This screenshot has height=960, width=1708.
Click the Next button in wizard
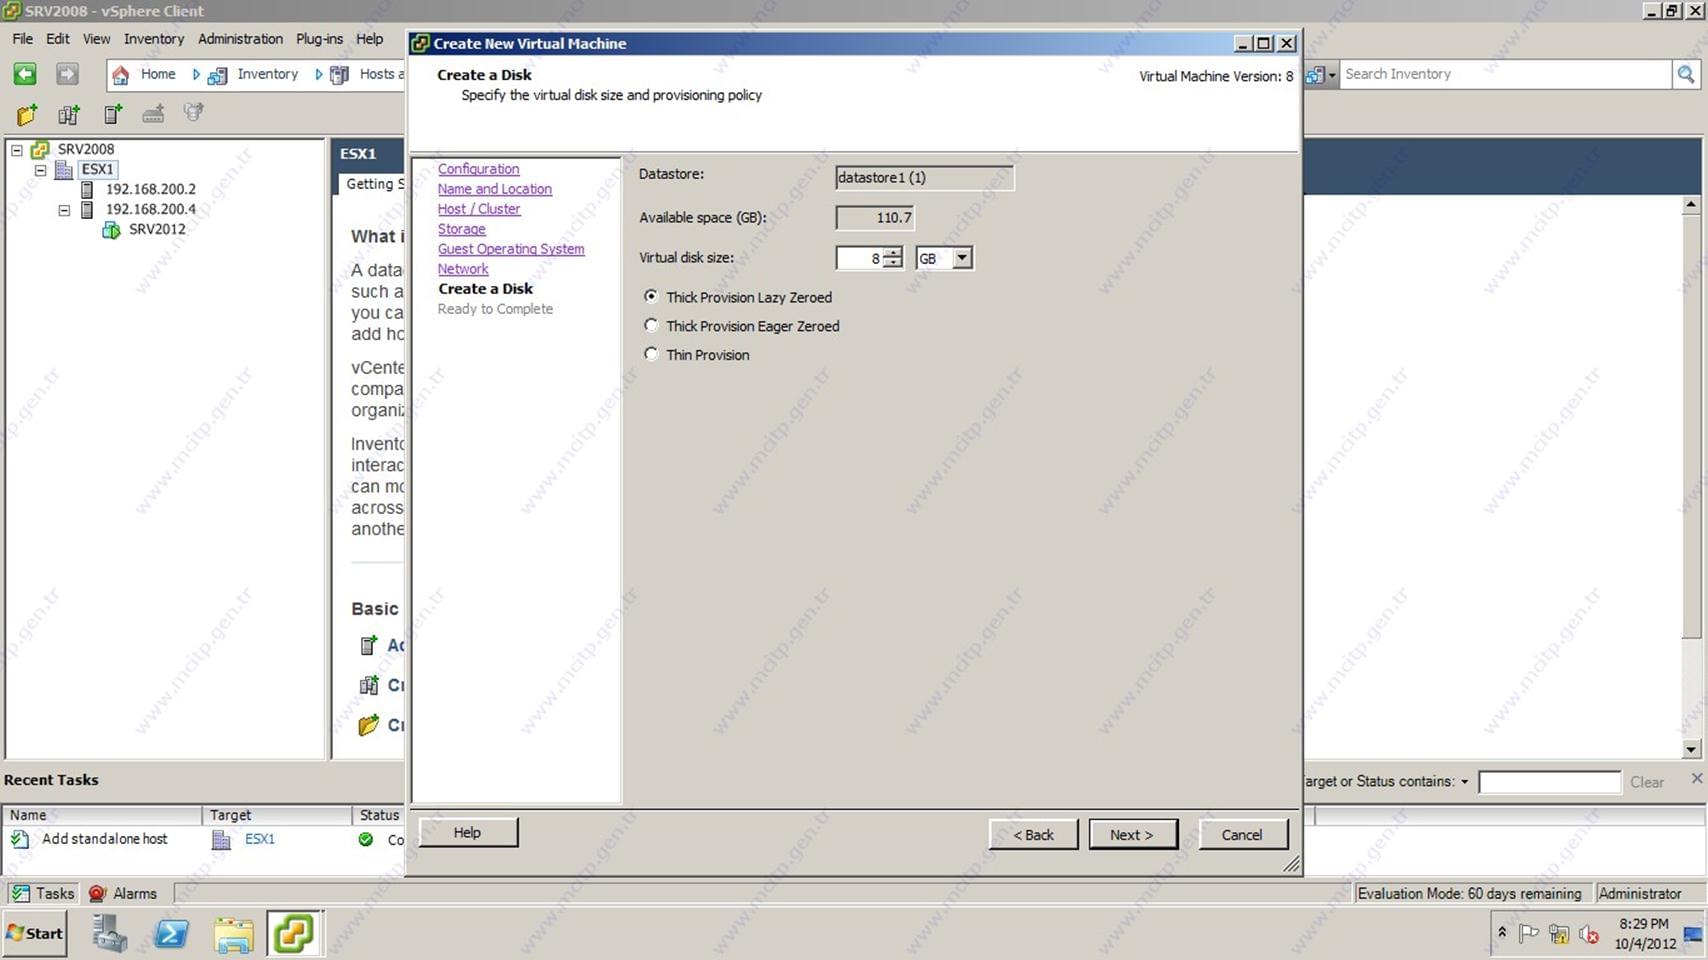1133,835
